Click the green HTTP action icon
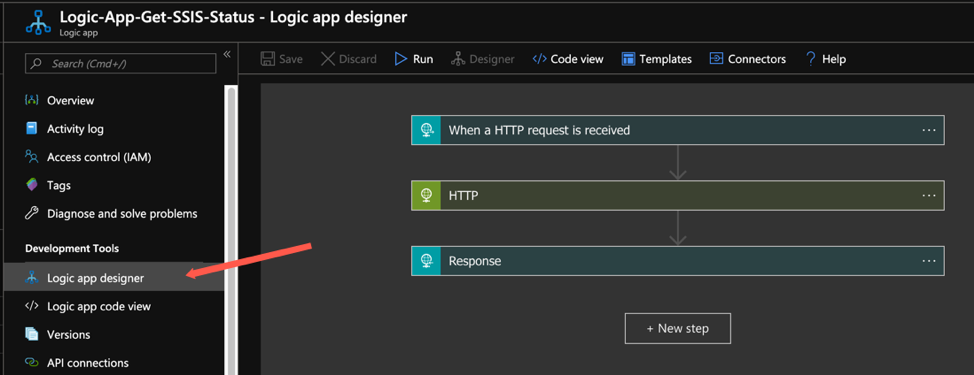Image resolution: width=974 pixels, height=375 pixels. pos(426,196)
